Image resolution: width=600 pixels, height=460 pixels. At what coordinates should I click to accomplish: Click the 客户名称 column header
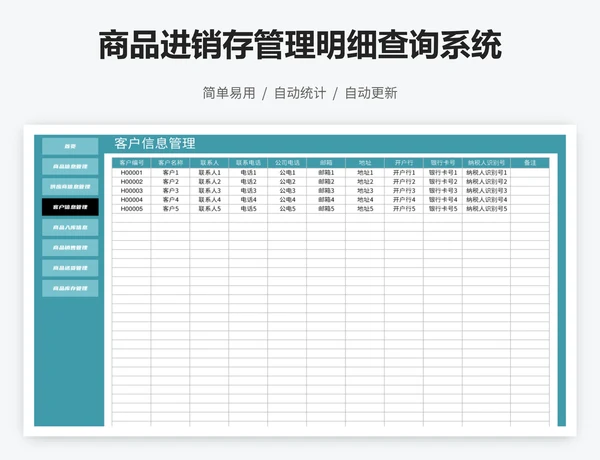tap(171, 163)
